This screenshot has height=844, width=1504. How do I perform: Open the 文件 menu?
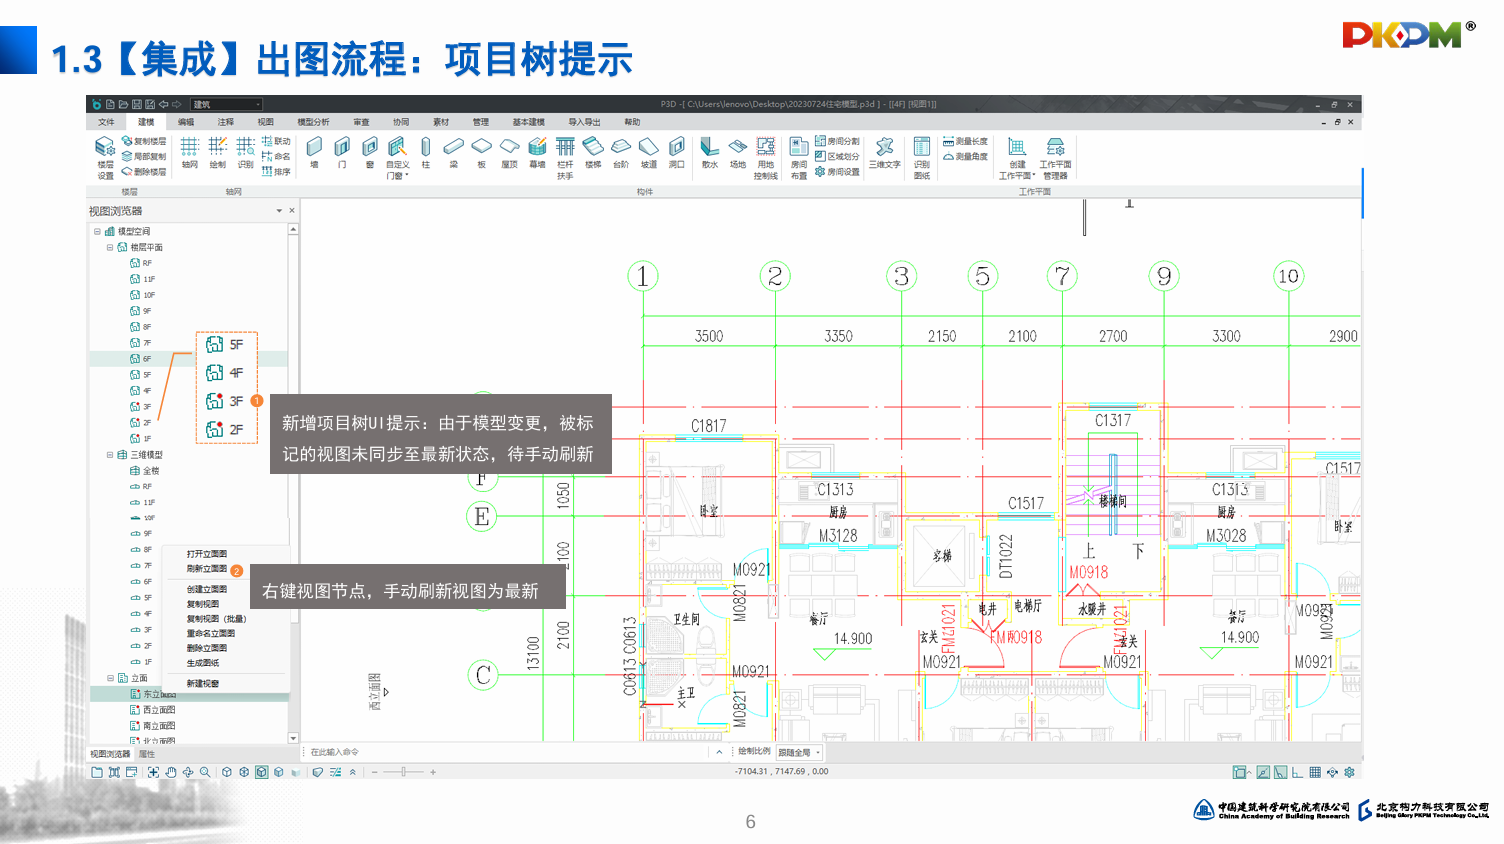pyautogui.click(x=106, y=122)
